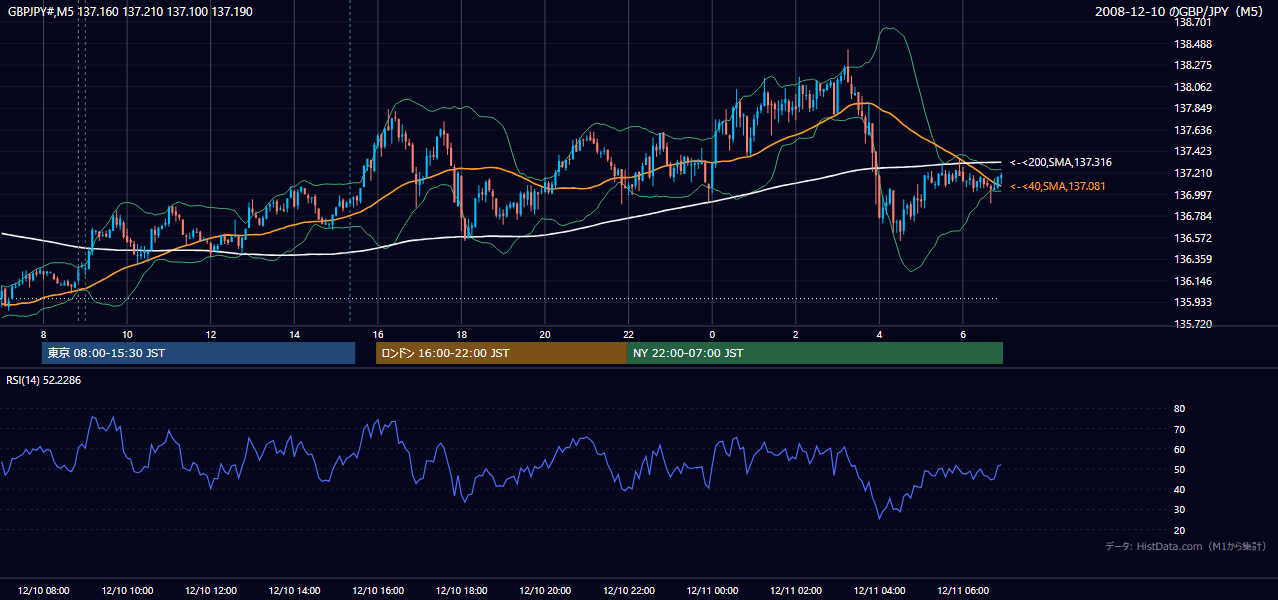Click the London 16:00-22:00 JST session bar
The image size is (1278, 600).
[501, 353]
